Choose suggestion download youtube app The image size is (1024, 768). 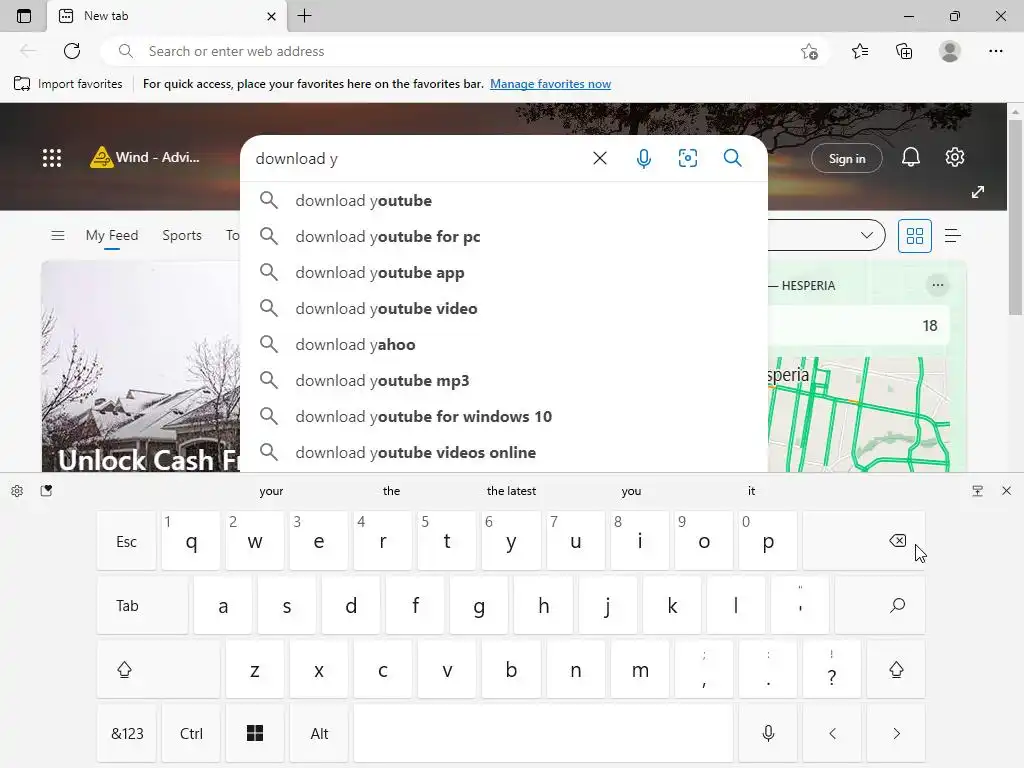tap(504, 272)
